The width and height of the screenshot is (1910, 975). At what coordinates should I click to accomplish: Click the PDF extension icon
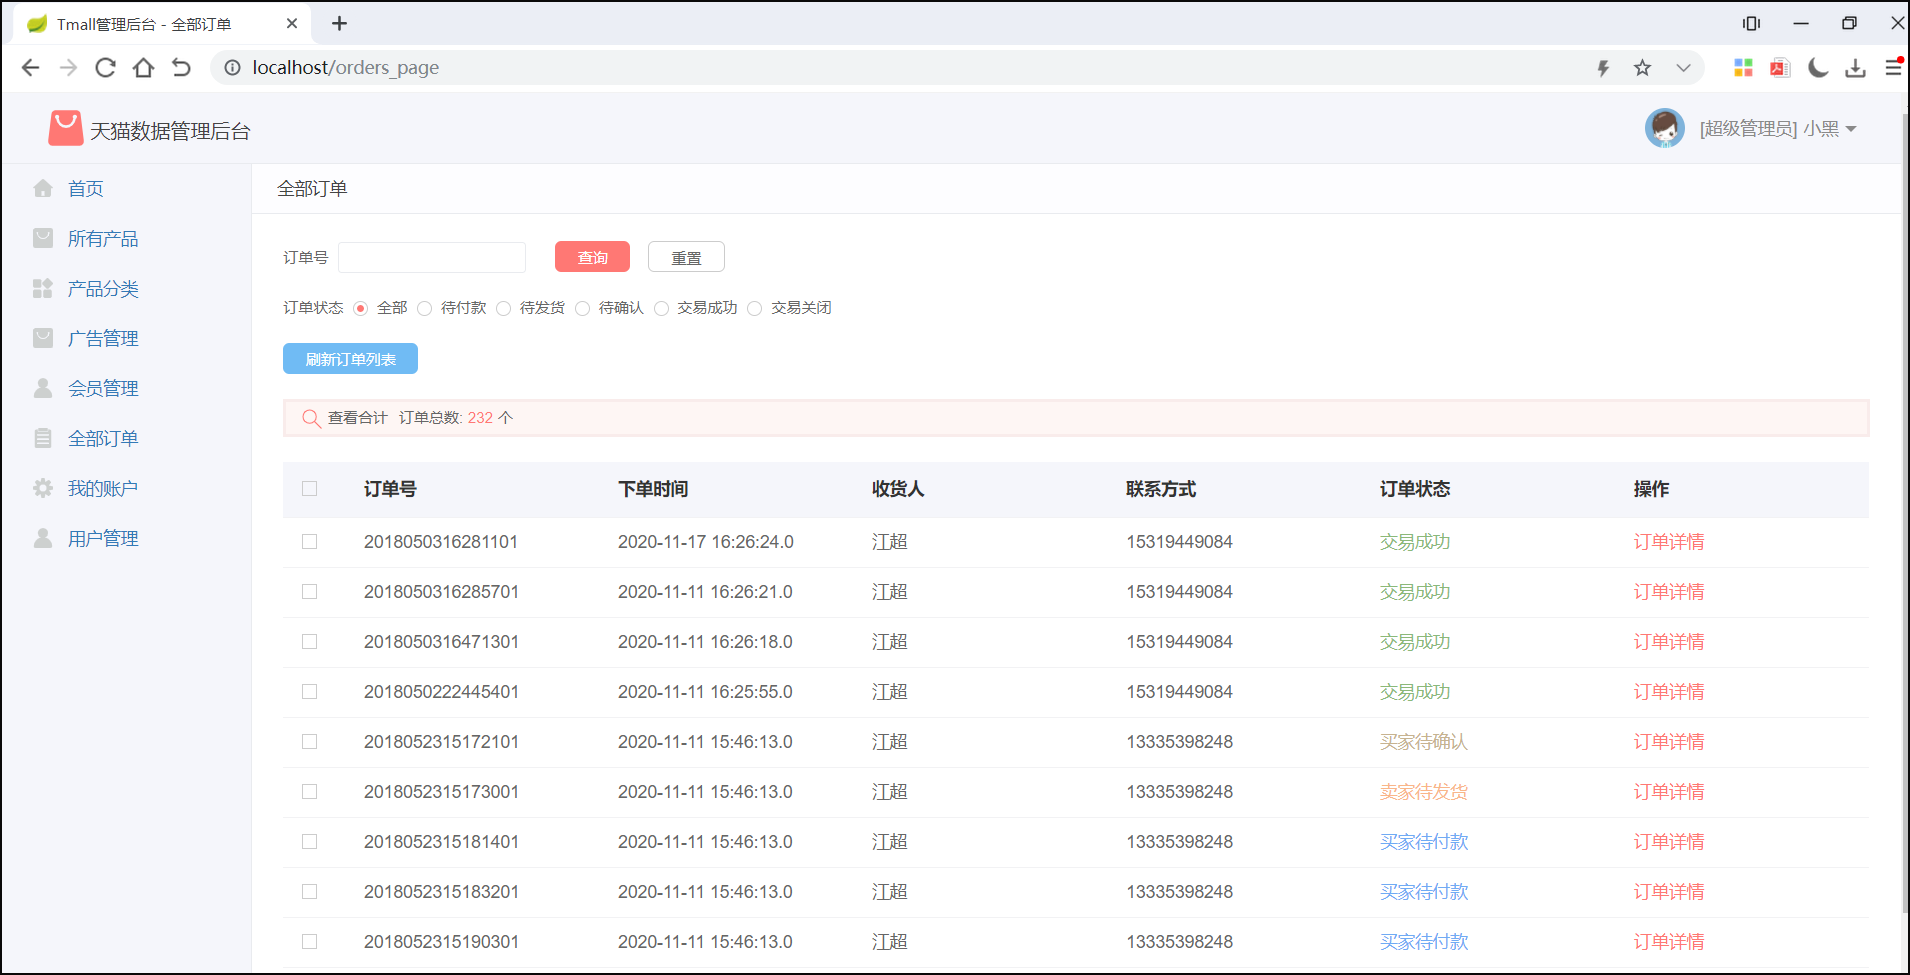1780,67
